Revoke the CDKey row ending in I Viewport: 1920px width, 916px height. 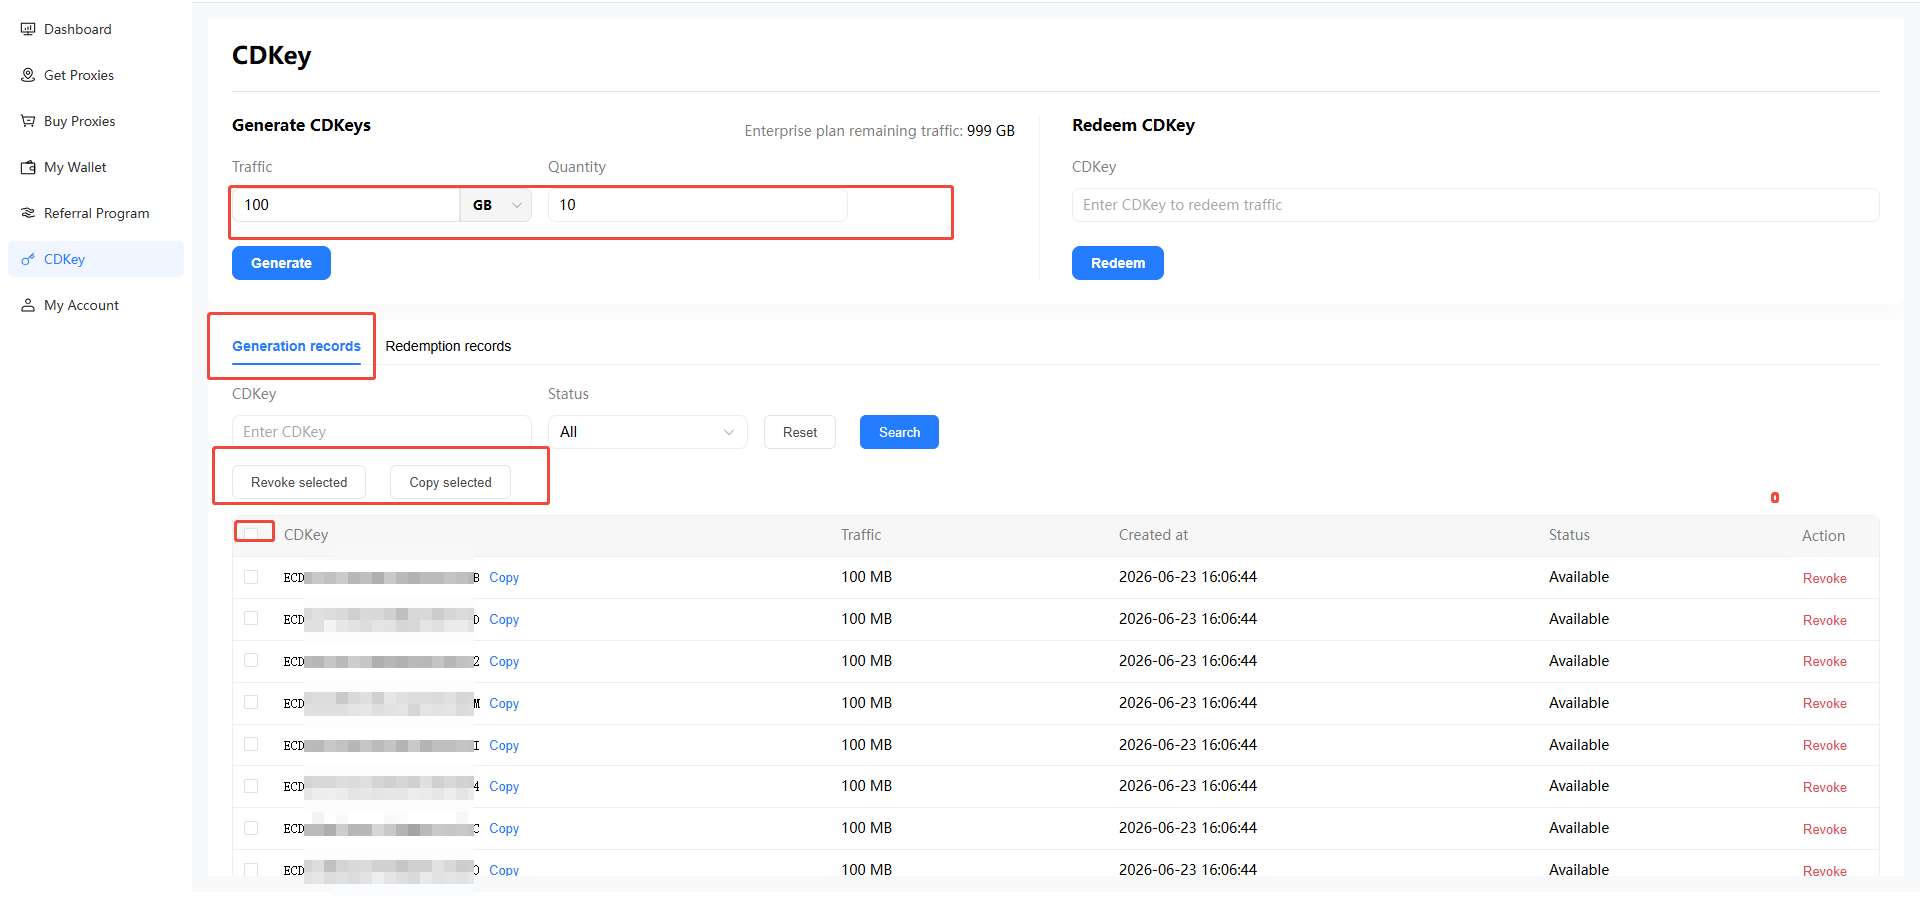pyautogui.click(x=1824, y=745)
